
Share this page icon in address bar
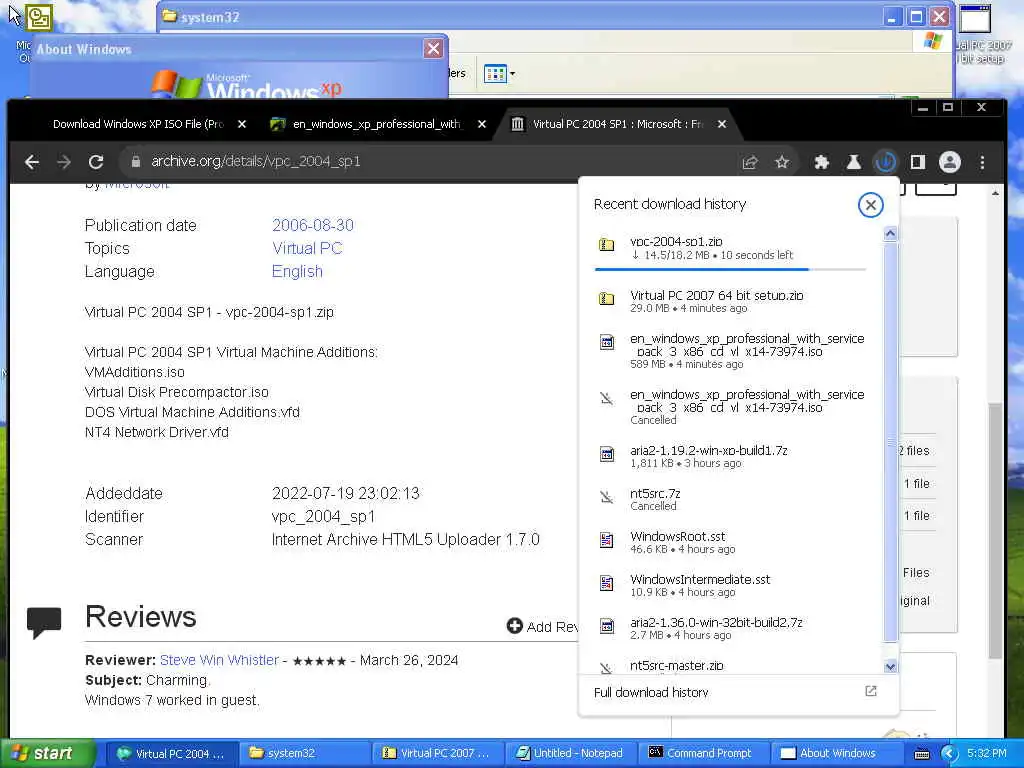coord(750,162)
